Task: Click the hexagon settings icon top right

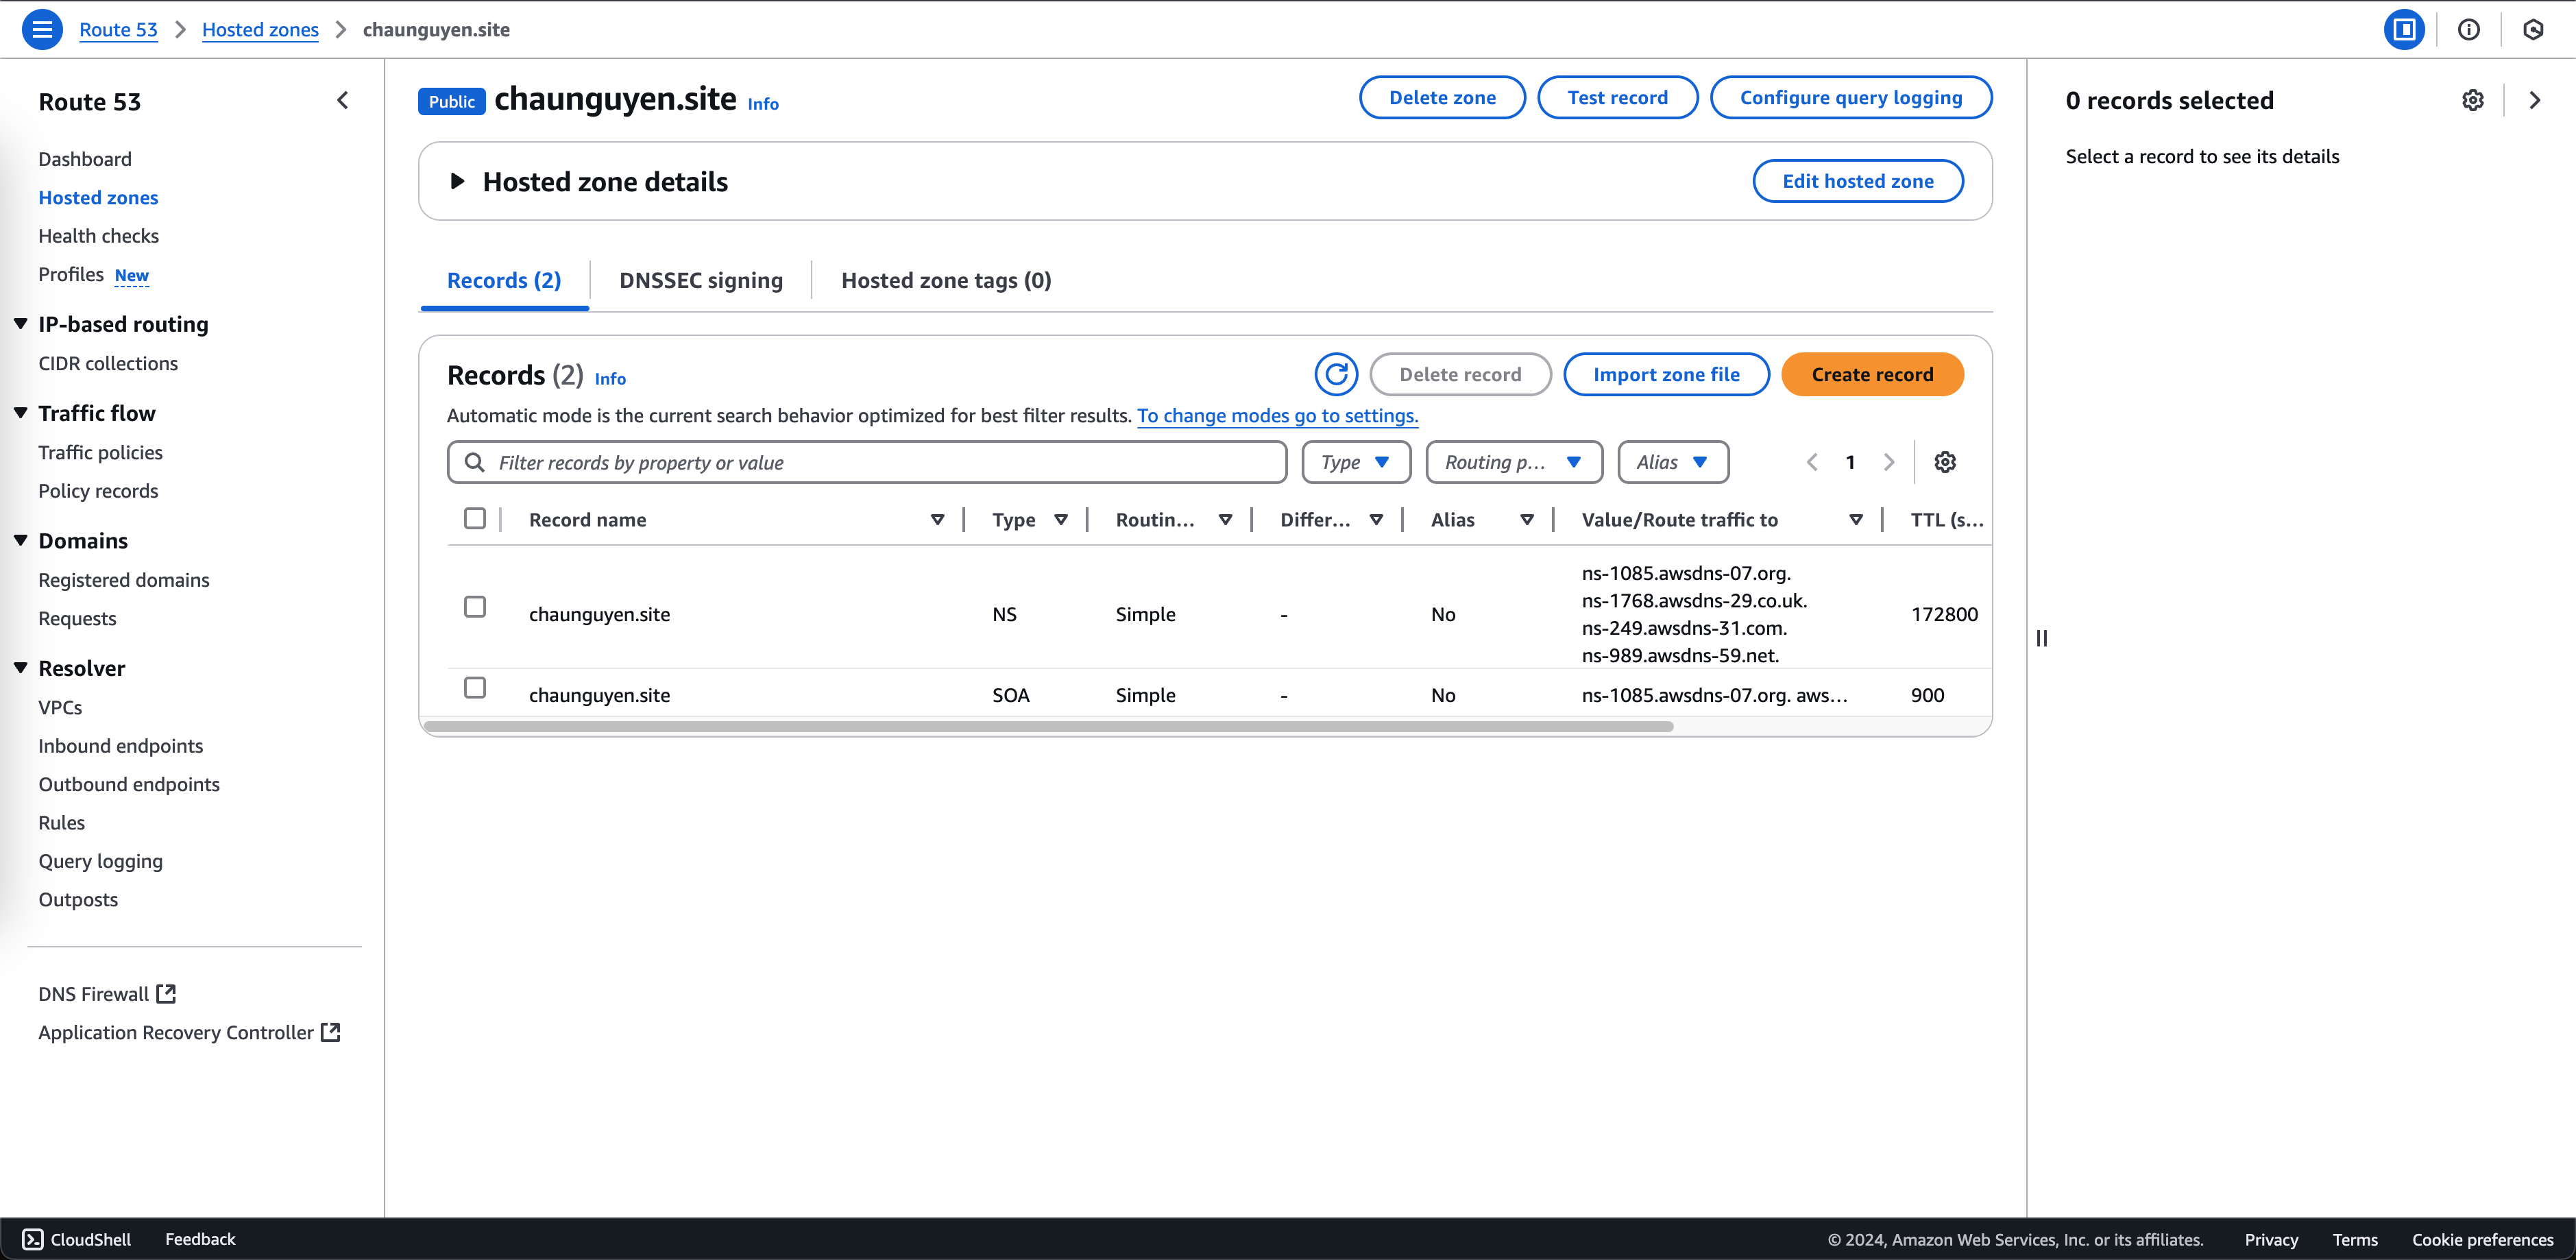Action: click(2533, 29)
